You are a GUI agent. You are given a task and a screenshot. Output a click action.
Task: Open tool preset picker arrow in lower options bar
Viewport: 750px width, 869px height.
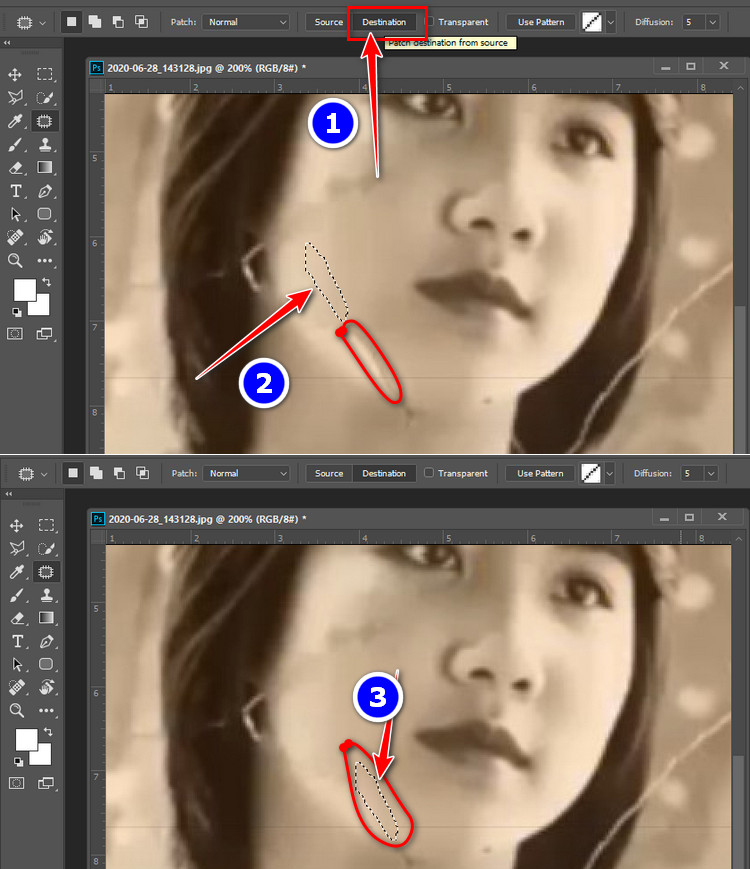tap(44, 474)
